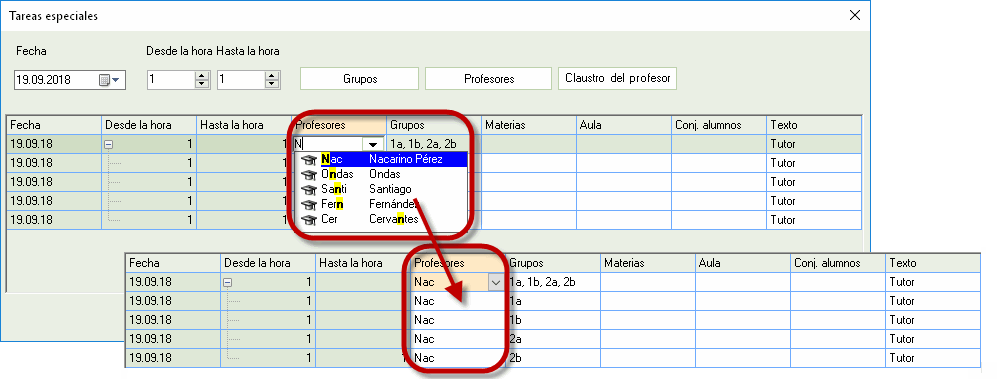
Task: Click the Claustro del profesor button
Action: pos(617,78)
